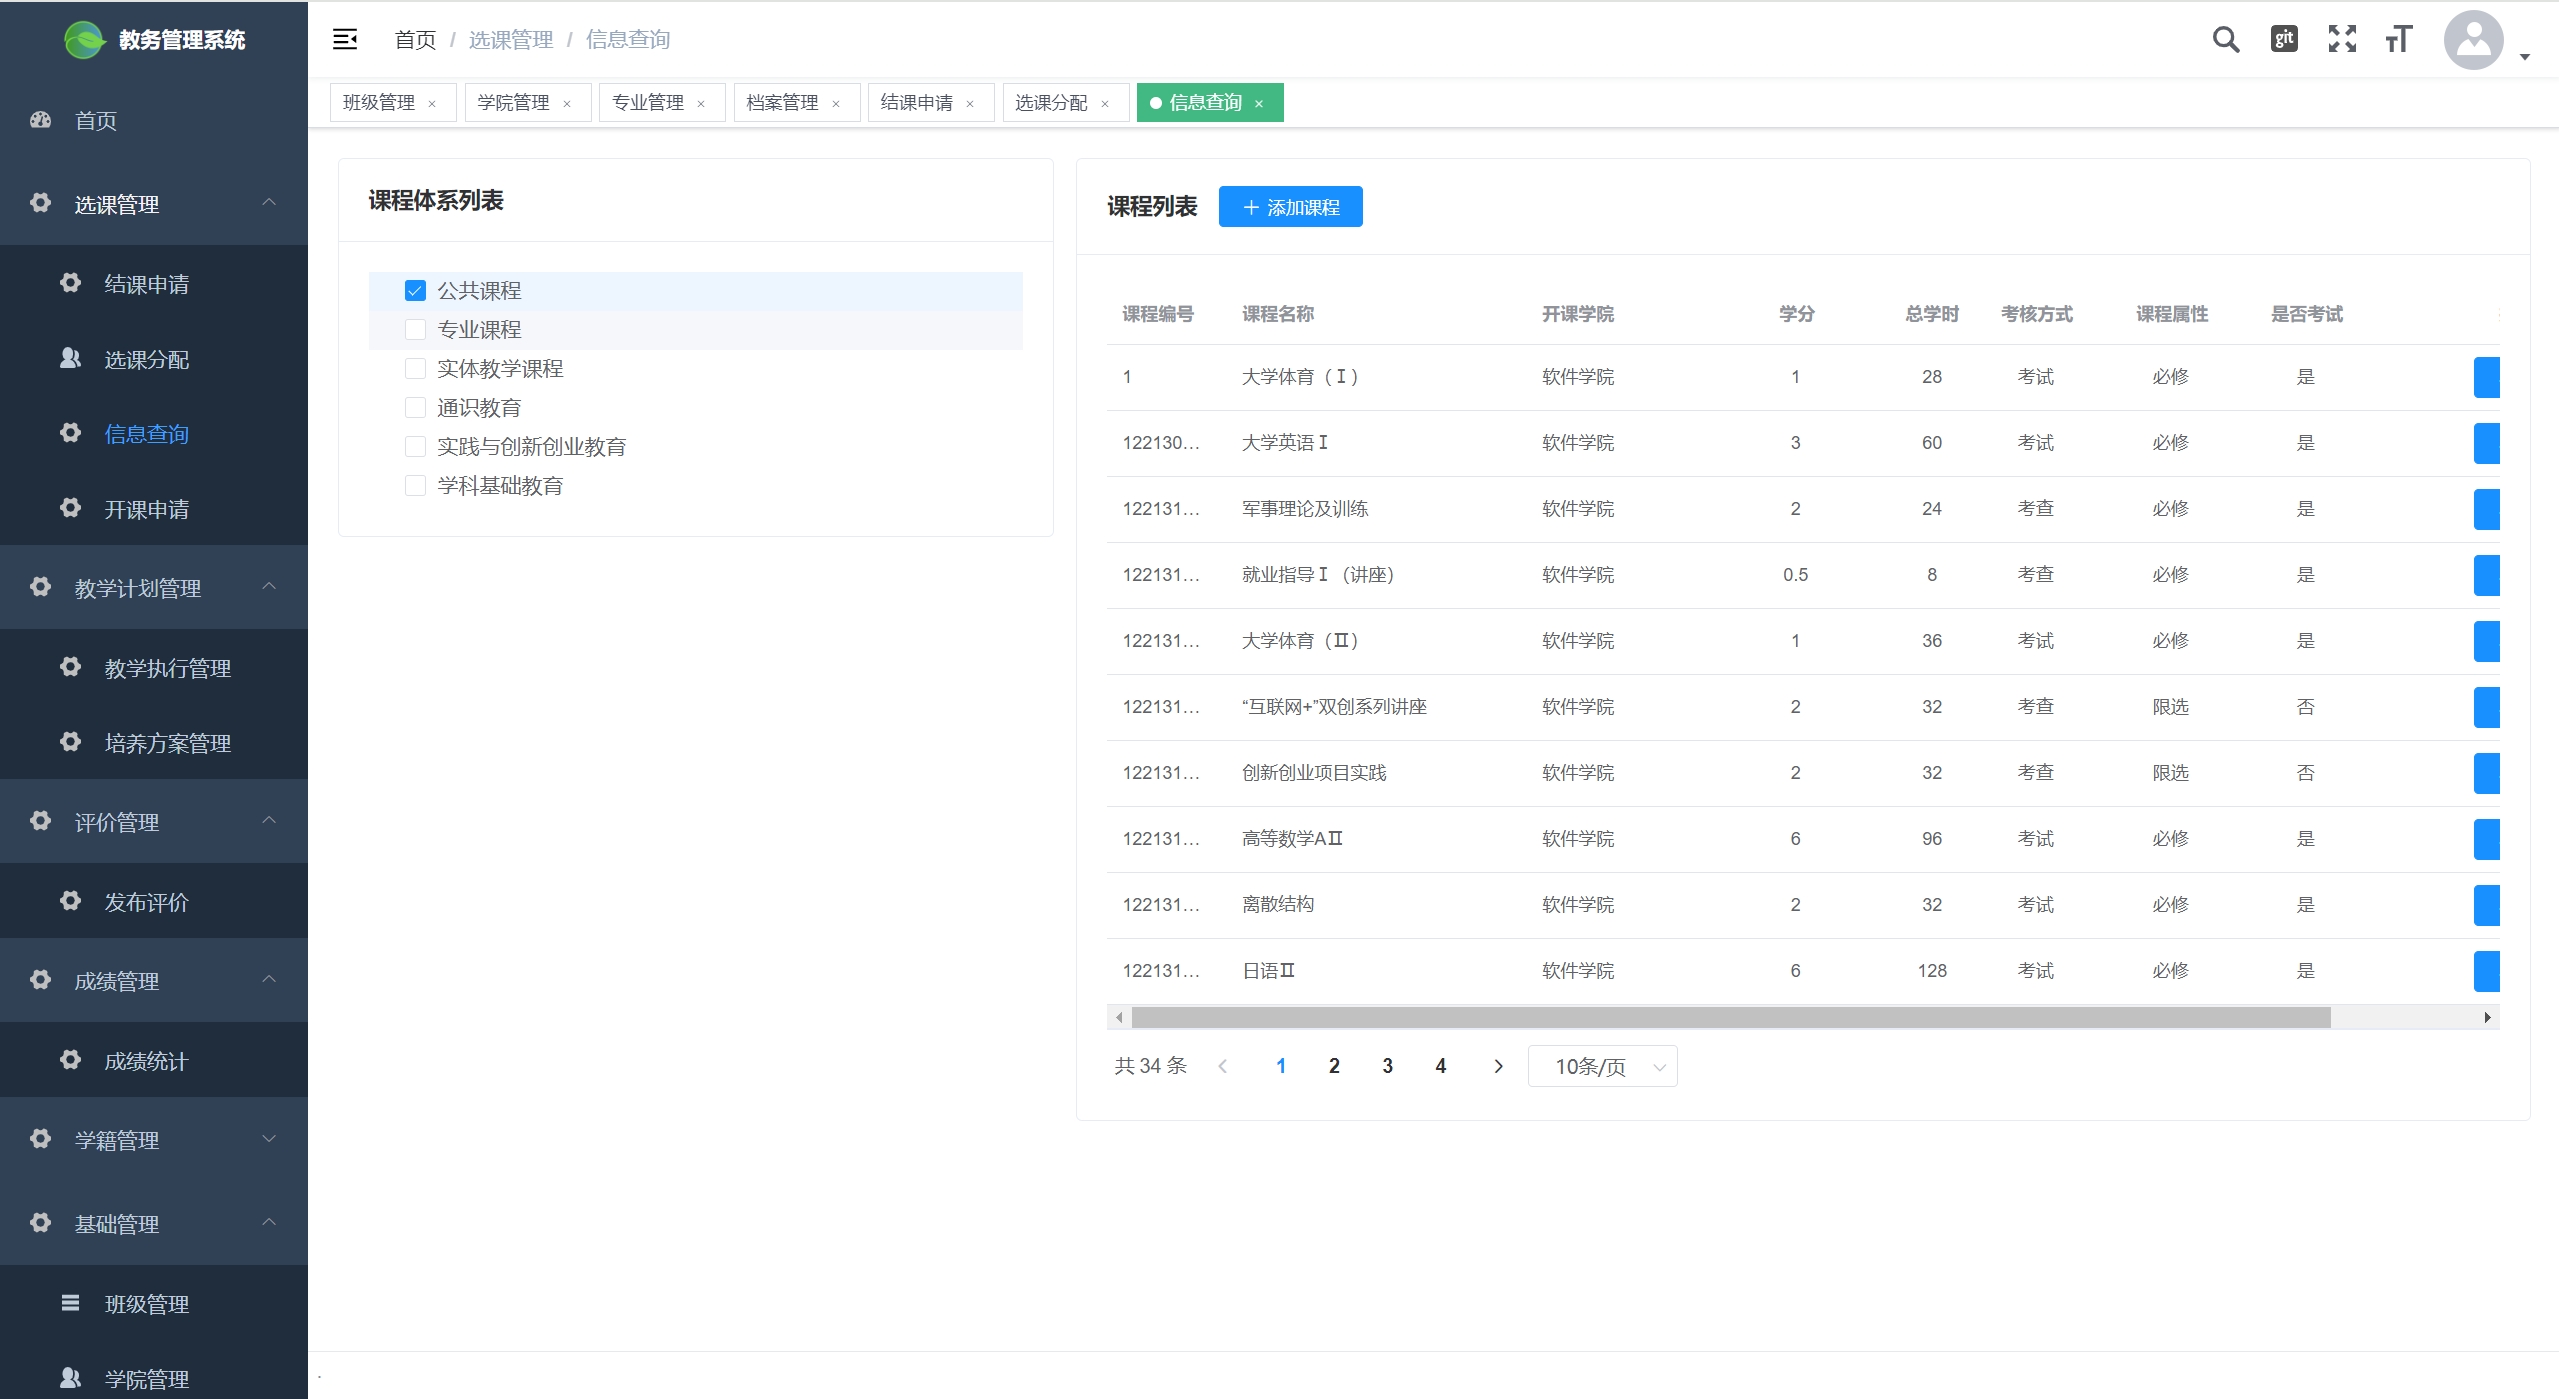Open the 10条/页 page size dropdown
Image resolution: width=2559 pixels, height=1399 pixels.
point(1602,1066)
